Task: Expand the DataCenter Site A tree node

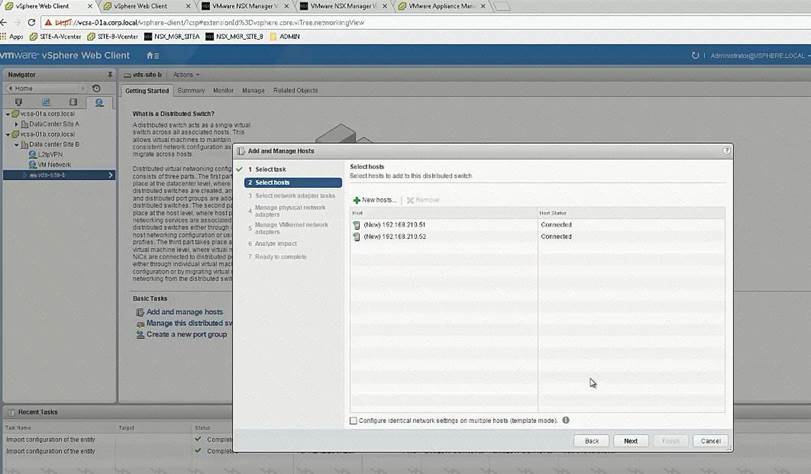Action: tap(14, 124)
